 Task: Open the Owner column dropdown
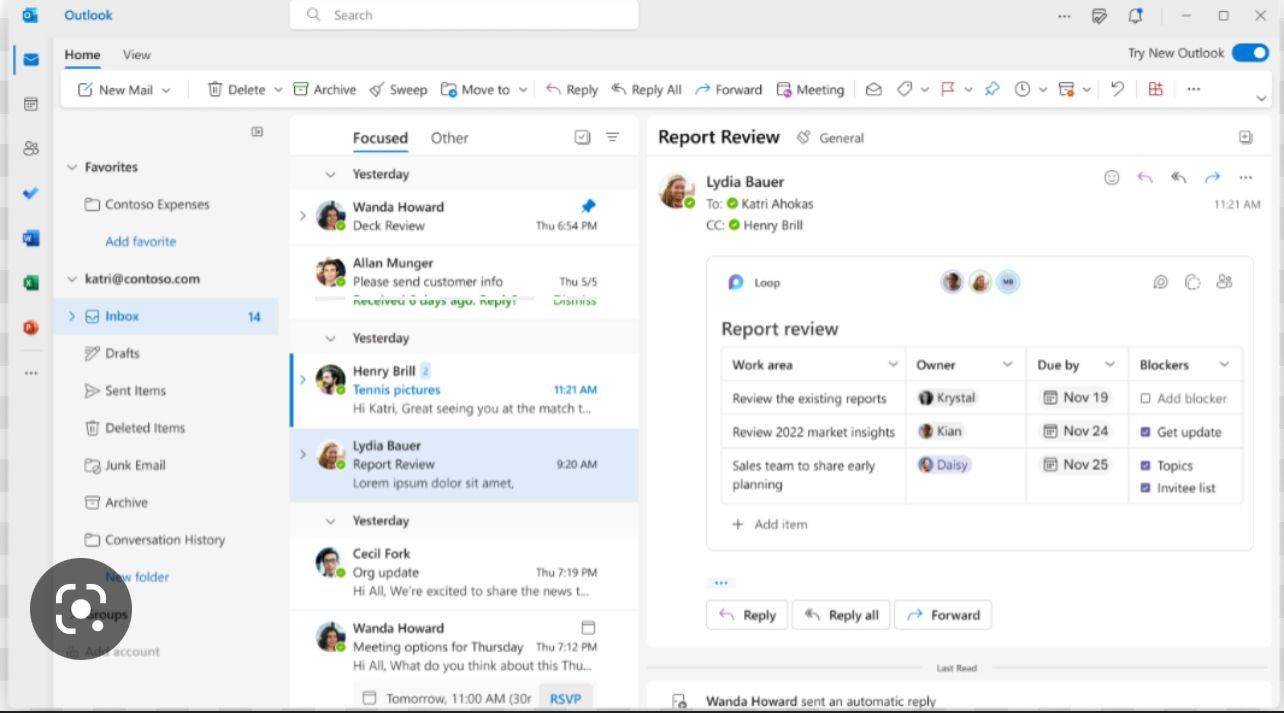1008,365
